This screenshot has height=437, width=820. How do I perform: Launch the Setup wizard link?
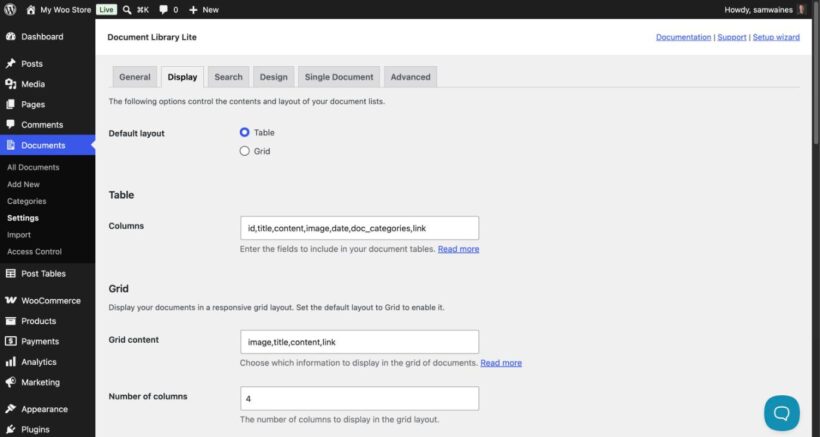point(776,37)
